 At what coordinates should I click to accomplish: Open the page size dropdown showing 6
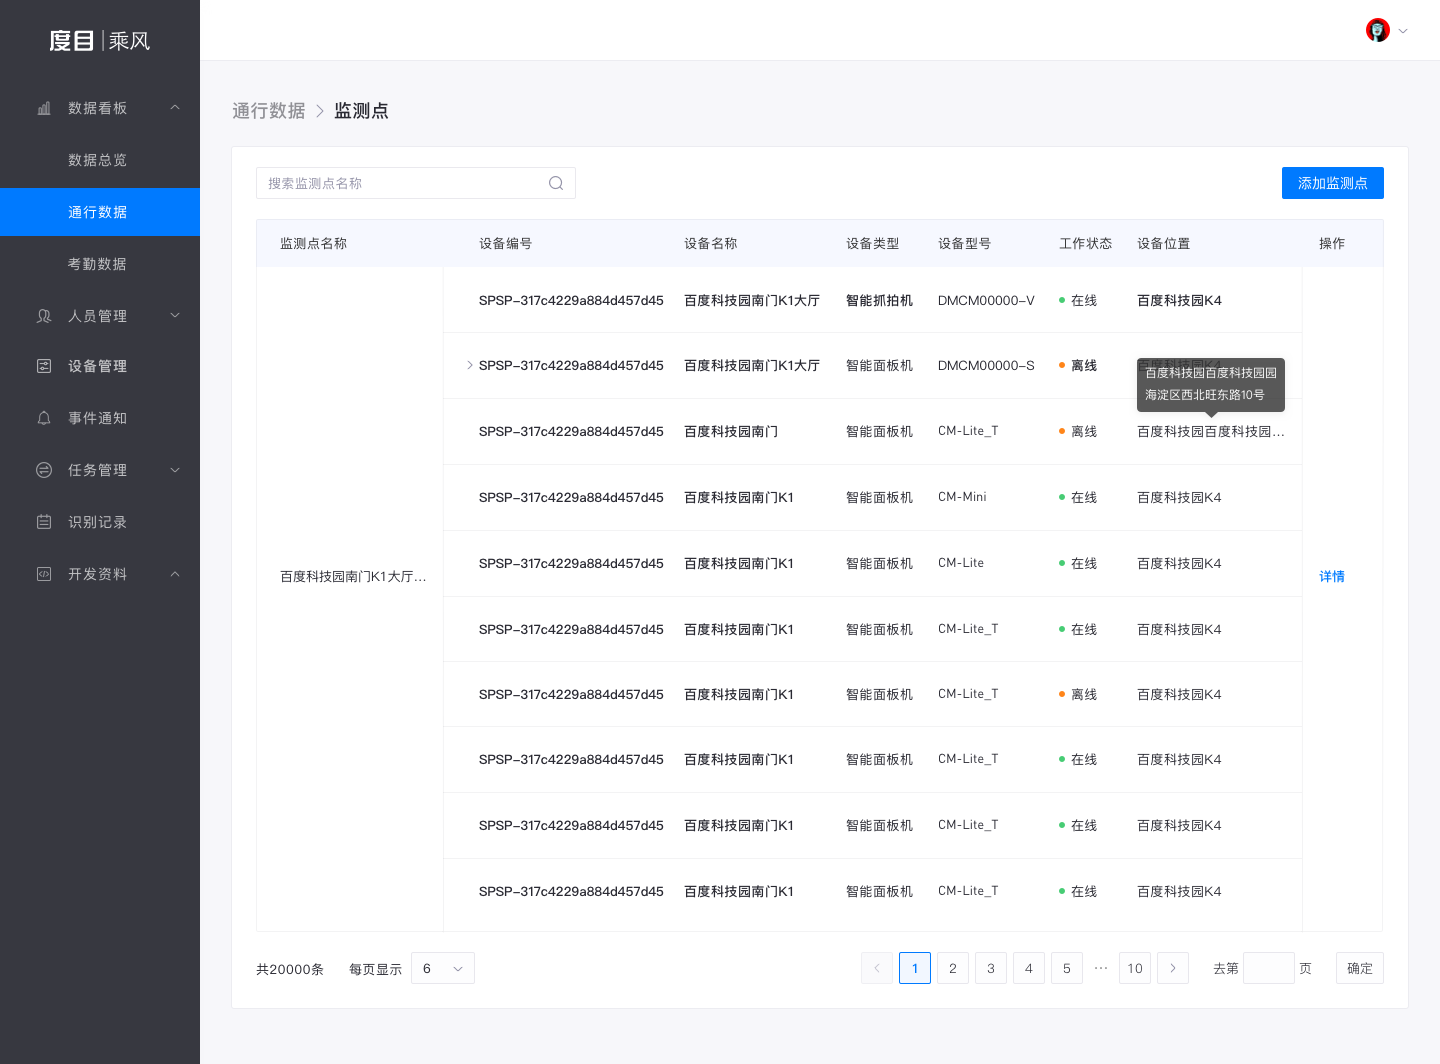tap(442, 968)
